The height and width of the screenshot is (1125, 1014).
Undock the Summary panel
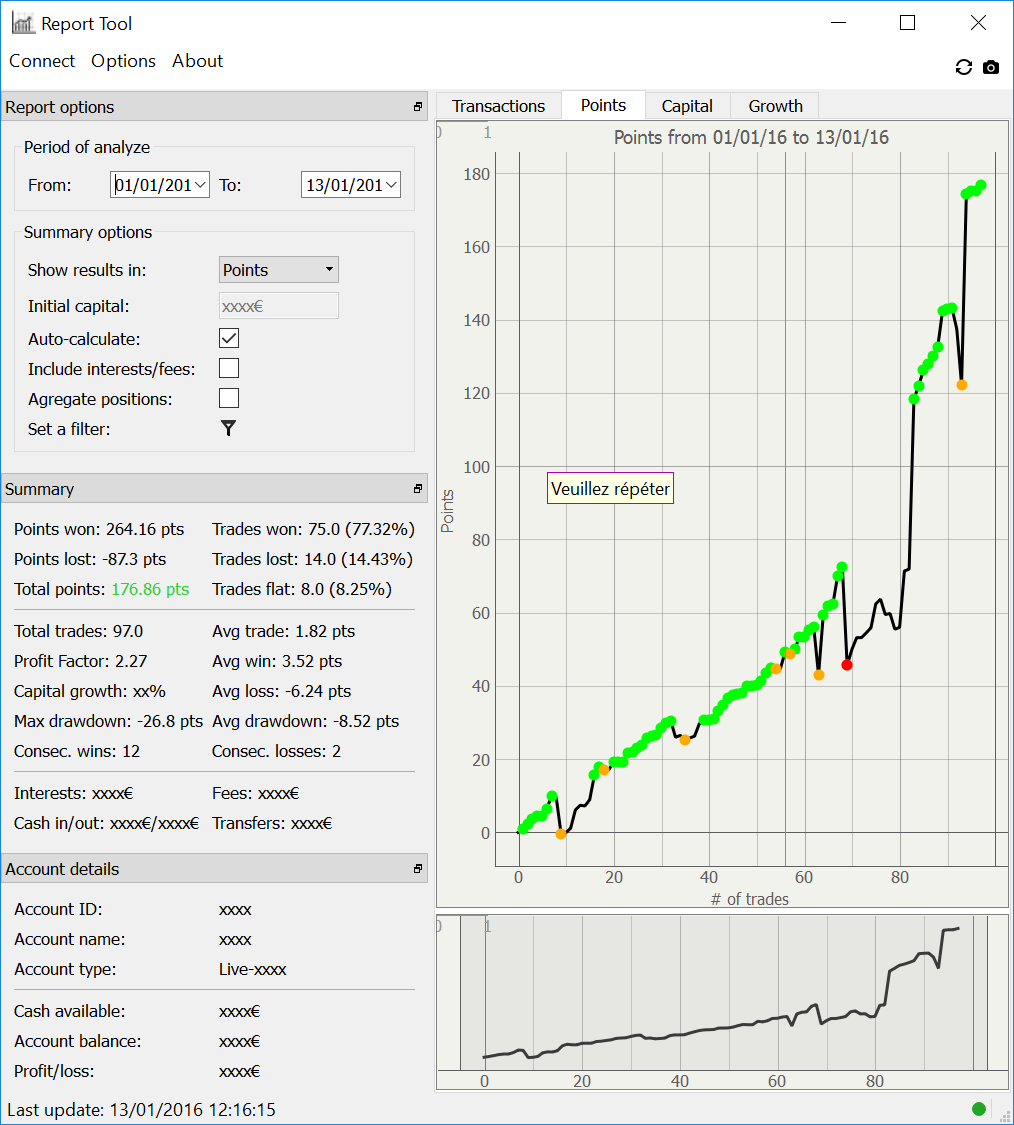pos(418,489)
